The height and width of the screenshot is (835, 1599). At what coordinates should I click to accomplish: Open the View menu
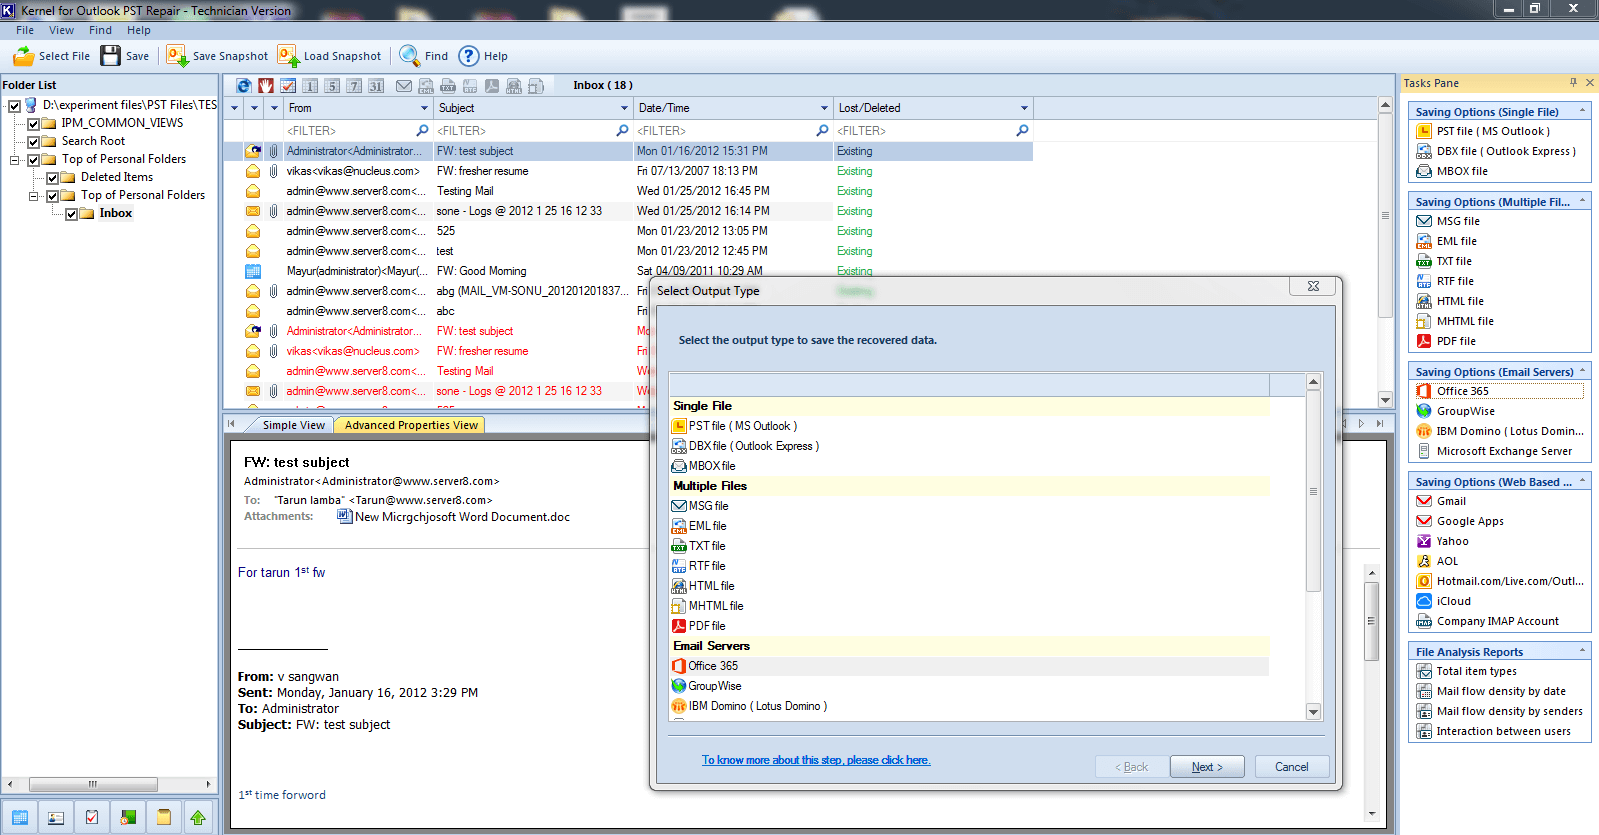point(62,30)
